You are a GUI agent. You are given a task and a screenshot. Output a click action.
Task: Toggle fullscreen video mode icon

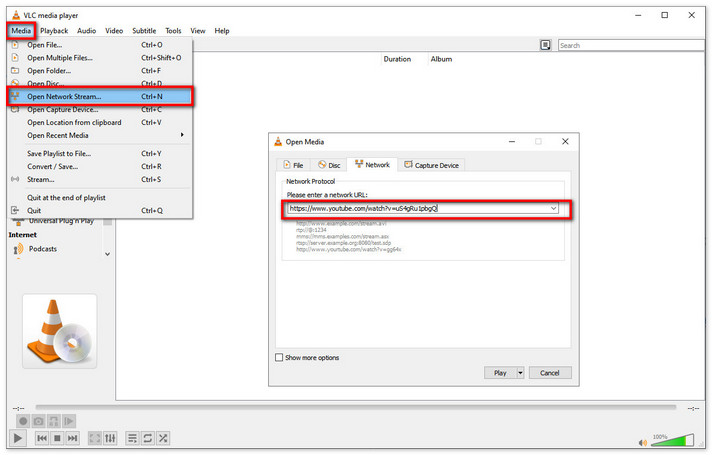click(x=95, y=438)
